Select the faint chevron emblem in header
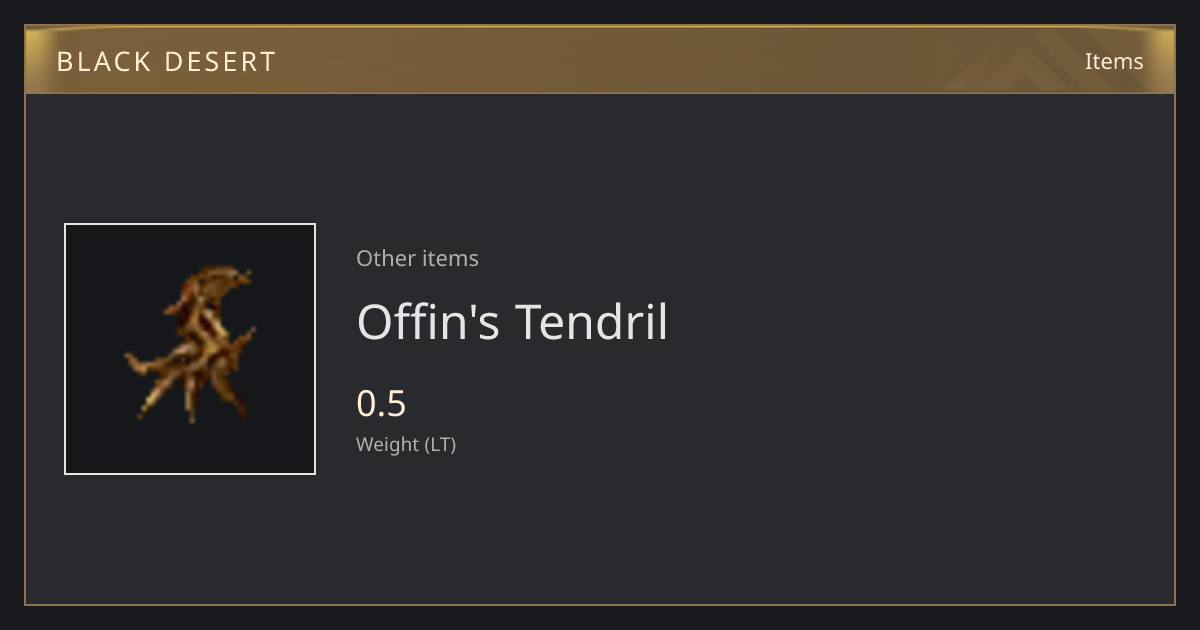Screen dimensions: 1200x630 coord(1030,60)
